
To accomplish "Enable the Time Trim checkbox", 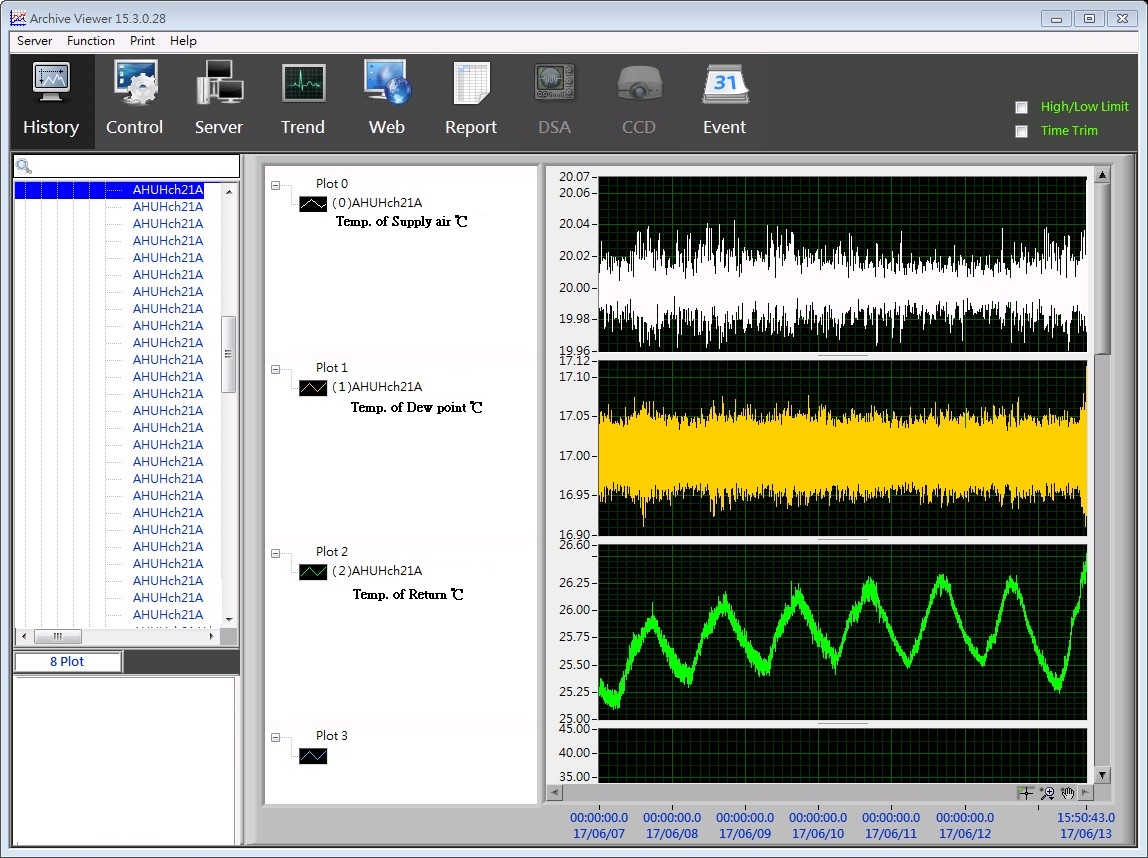I will pyautogui.click(x=1021, y=131).
